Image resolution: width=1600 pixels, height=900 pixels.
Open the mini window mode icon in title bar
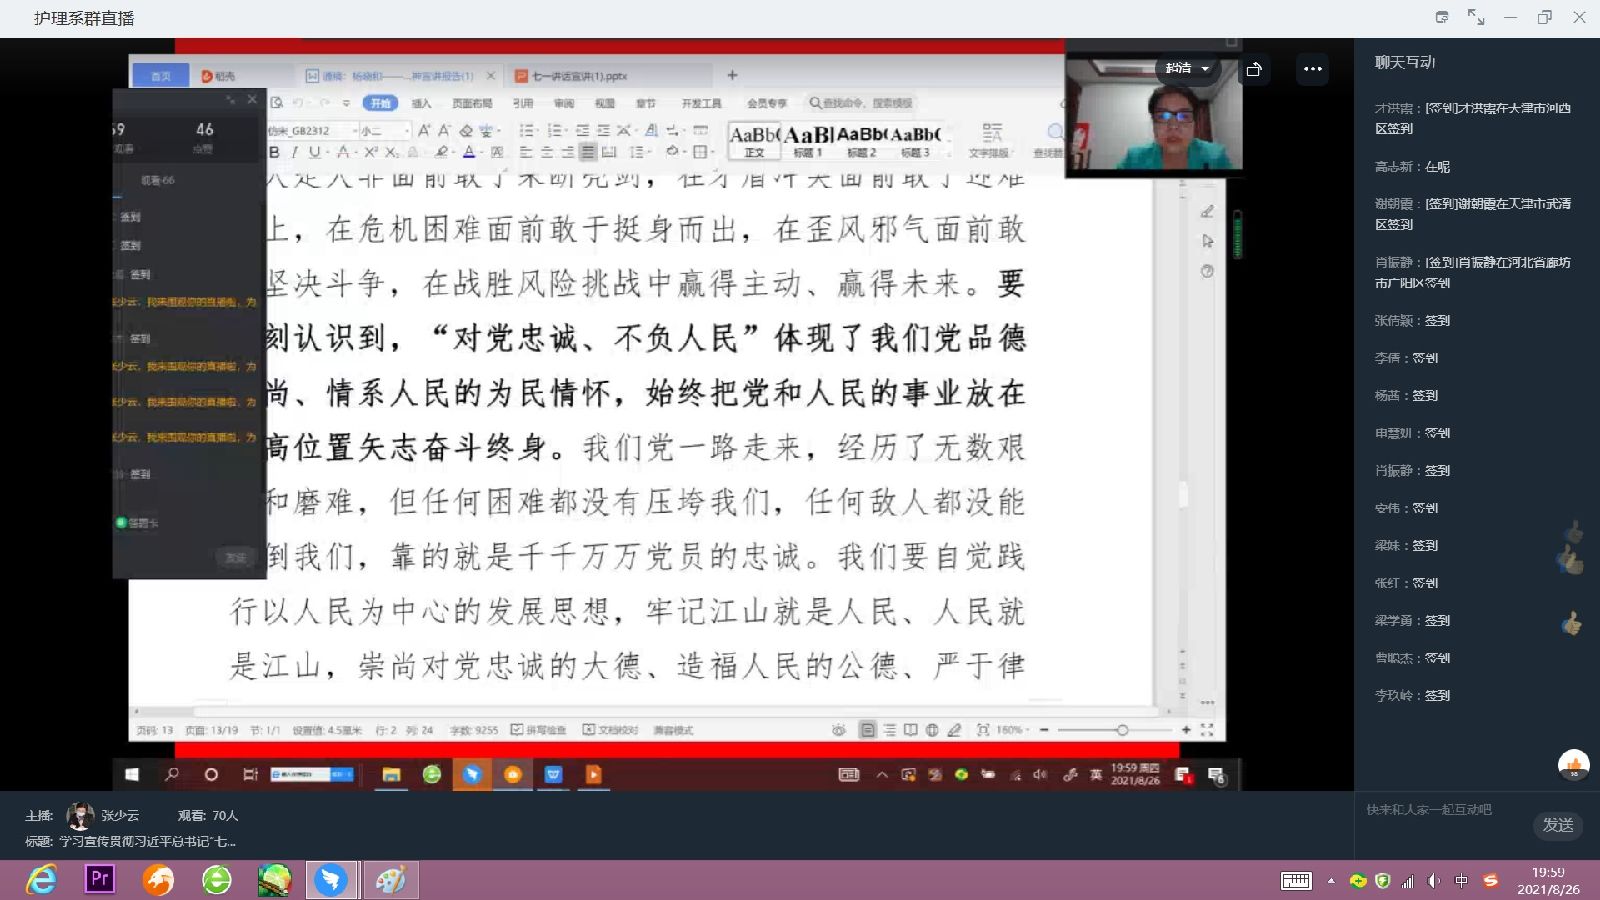point(1442,17)
